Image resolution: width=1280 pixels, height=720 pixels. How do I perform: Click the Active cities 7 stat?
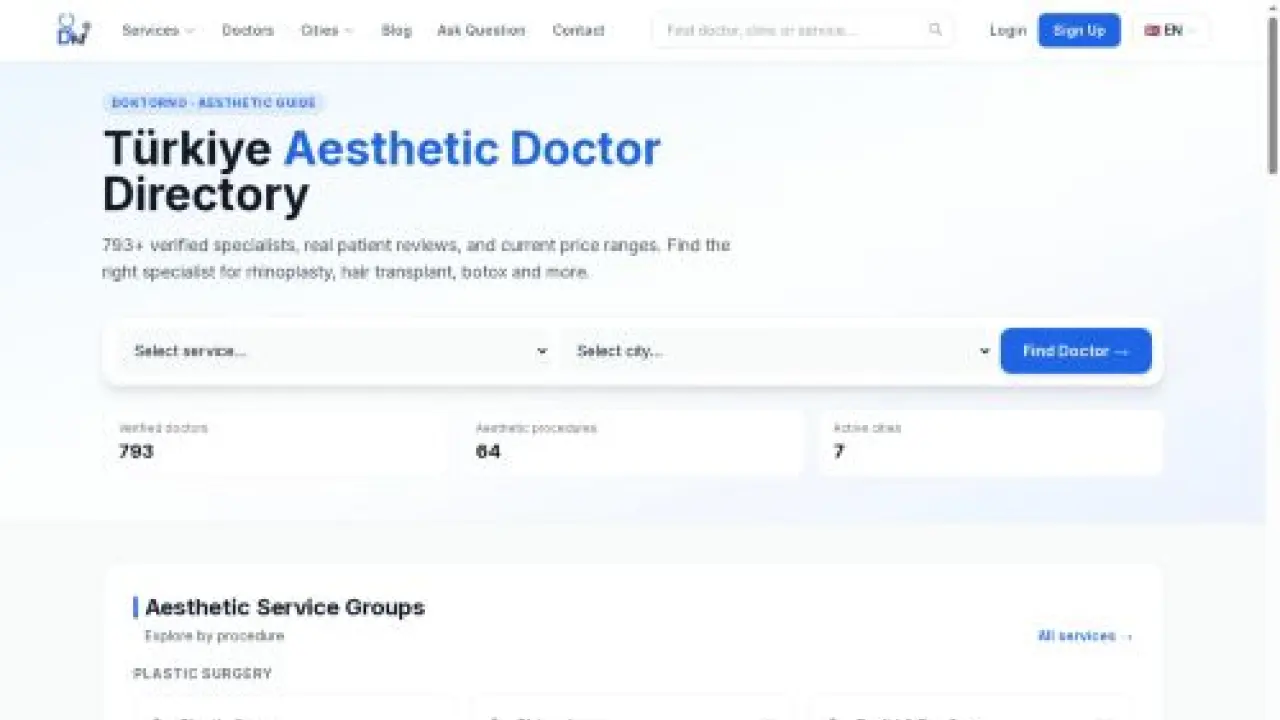(x=990, y=442)
